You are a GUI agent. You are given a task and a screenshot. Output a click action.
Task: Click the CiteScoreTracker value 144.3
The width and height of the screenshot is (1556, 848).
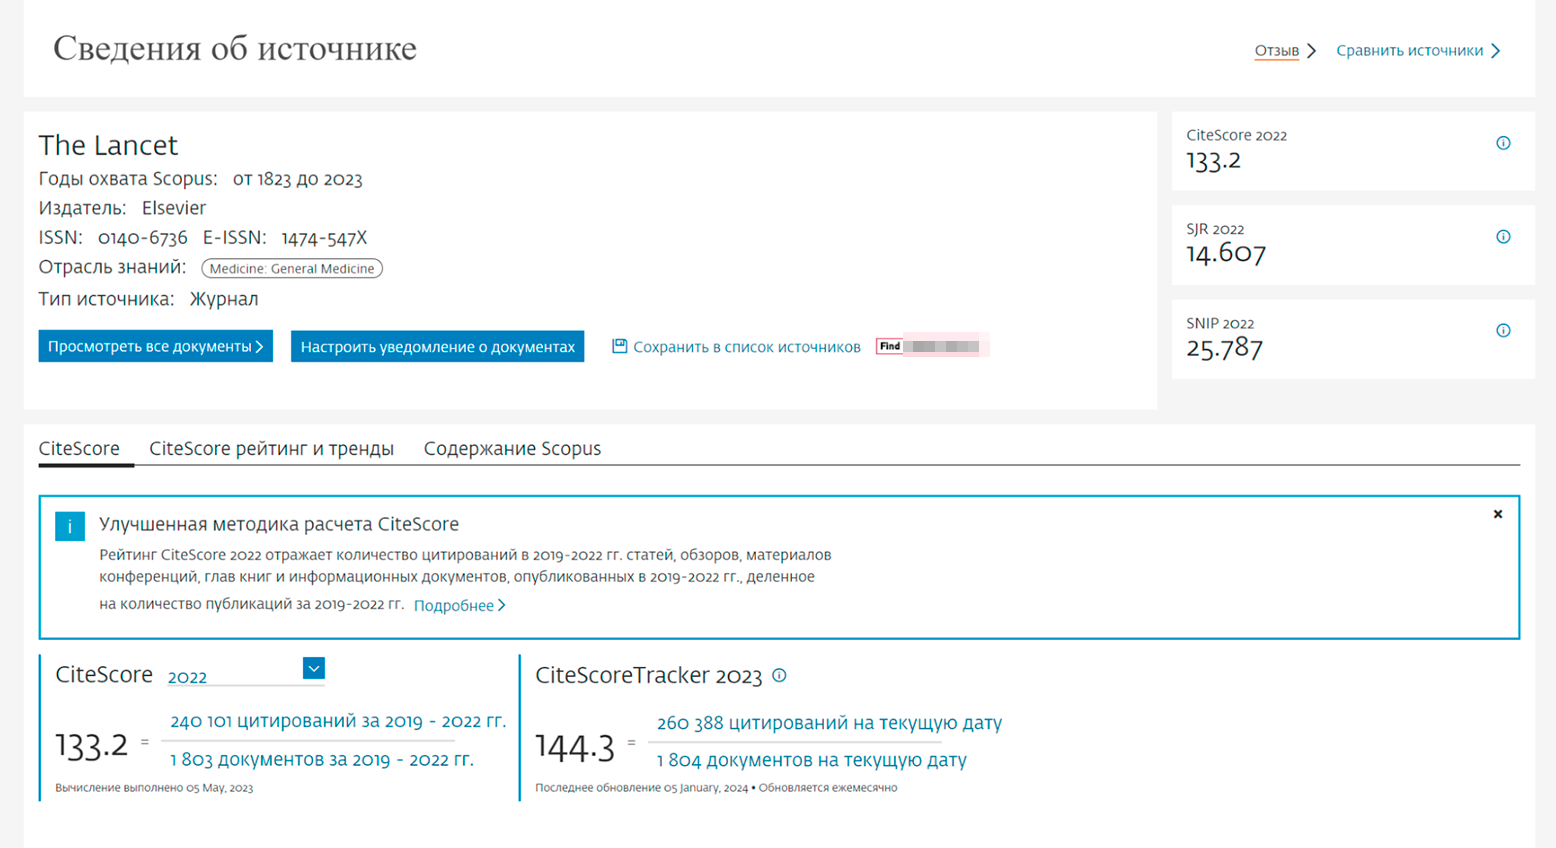(x=575, y=746)
